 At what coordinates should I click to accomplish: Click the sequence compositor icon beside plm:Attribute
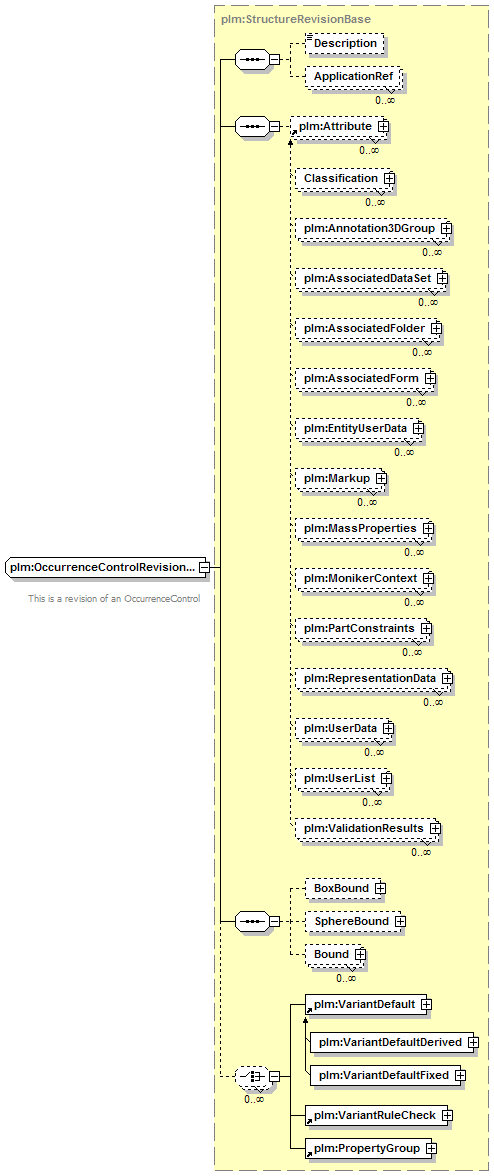coord(251,127)
